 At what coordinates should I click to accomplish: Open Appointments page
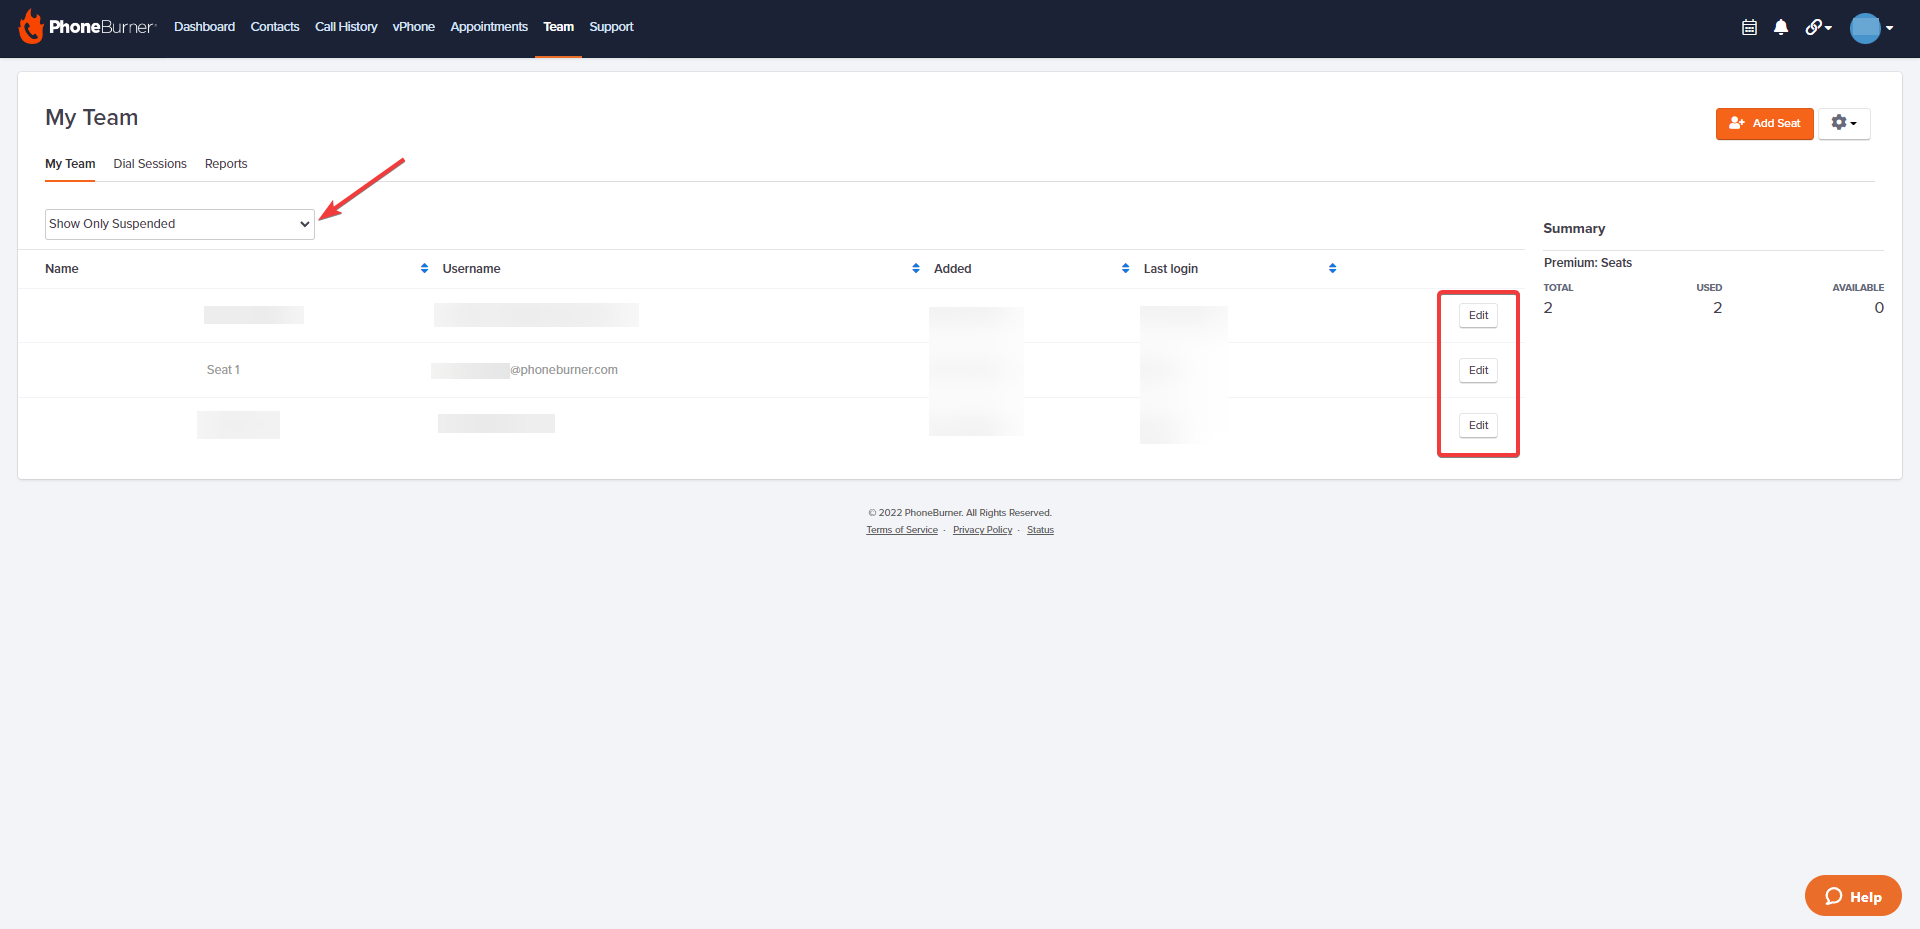click(x=489, y=27)
